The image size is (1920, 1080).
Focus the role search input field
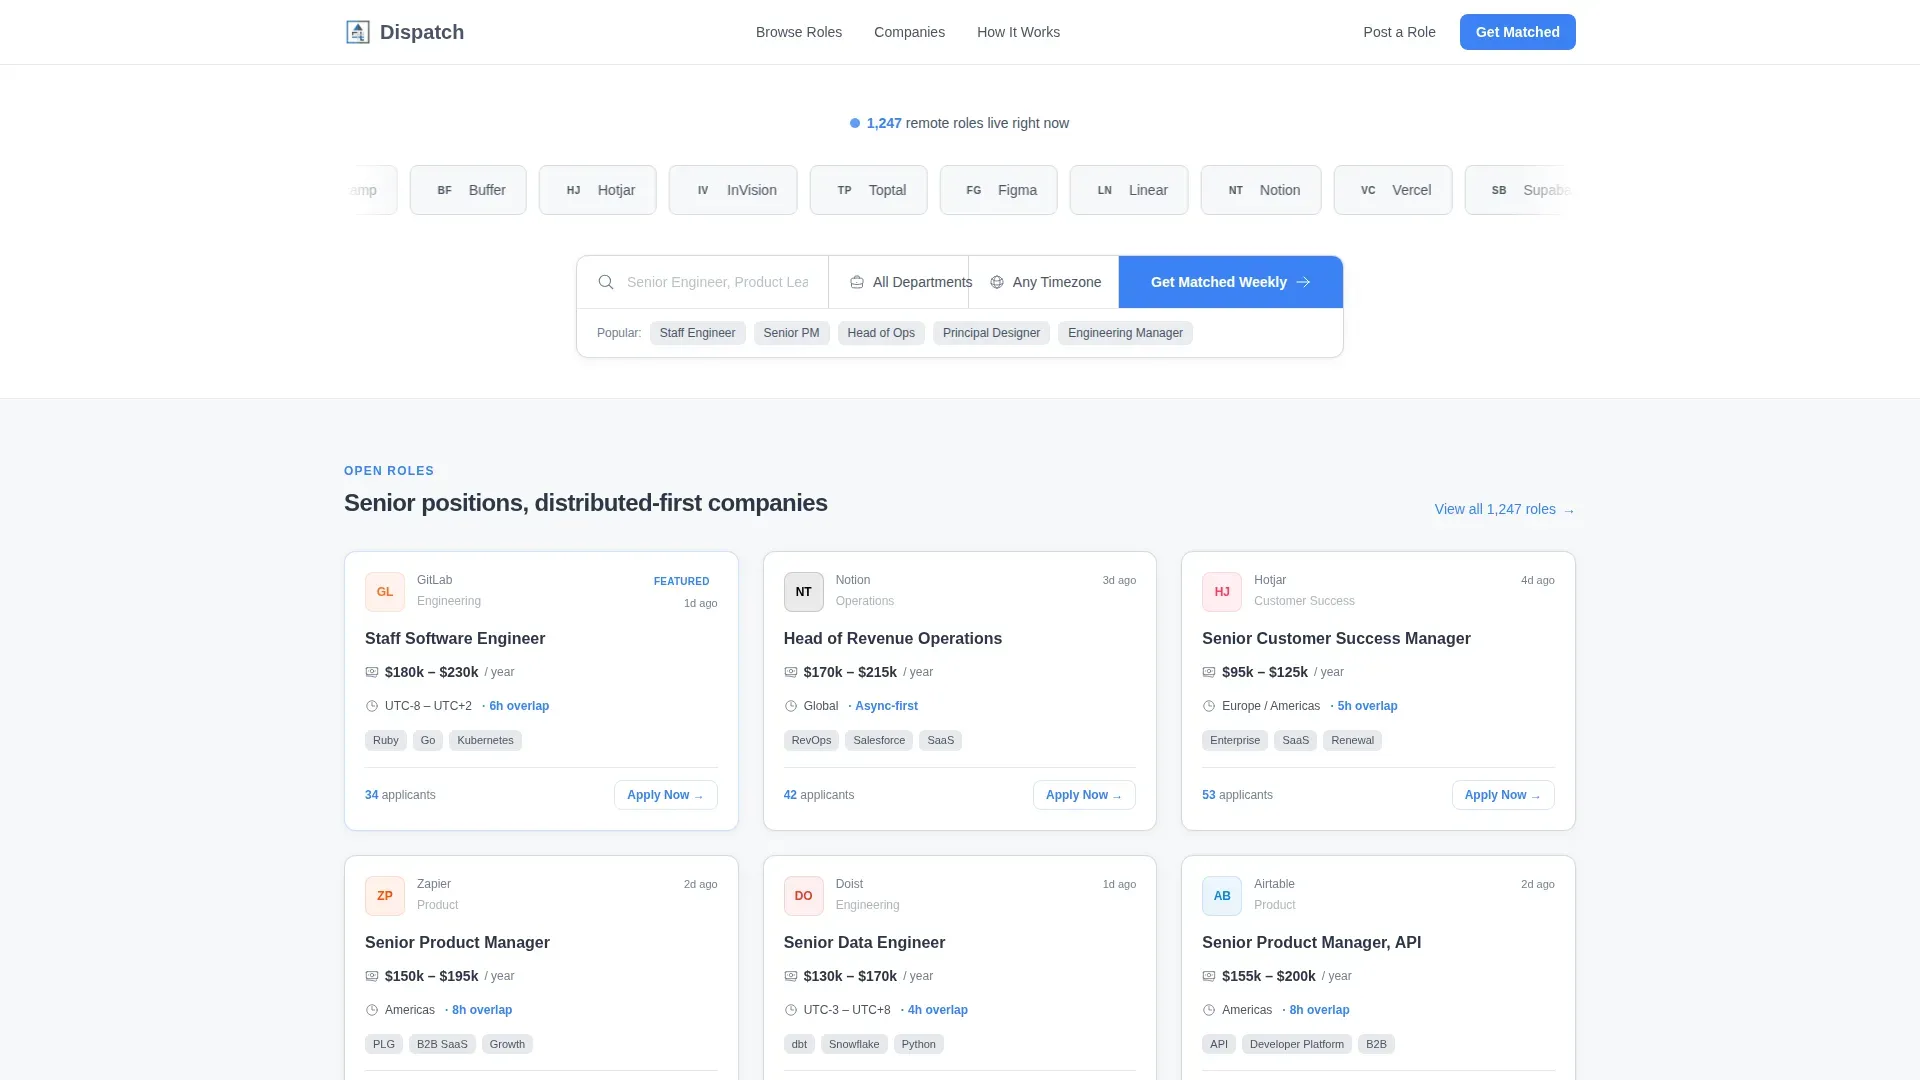(x=718, y=282)
